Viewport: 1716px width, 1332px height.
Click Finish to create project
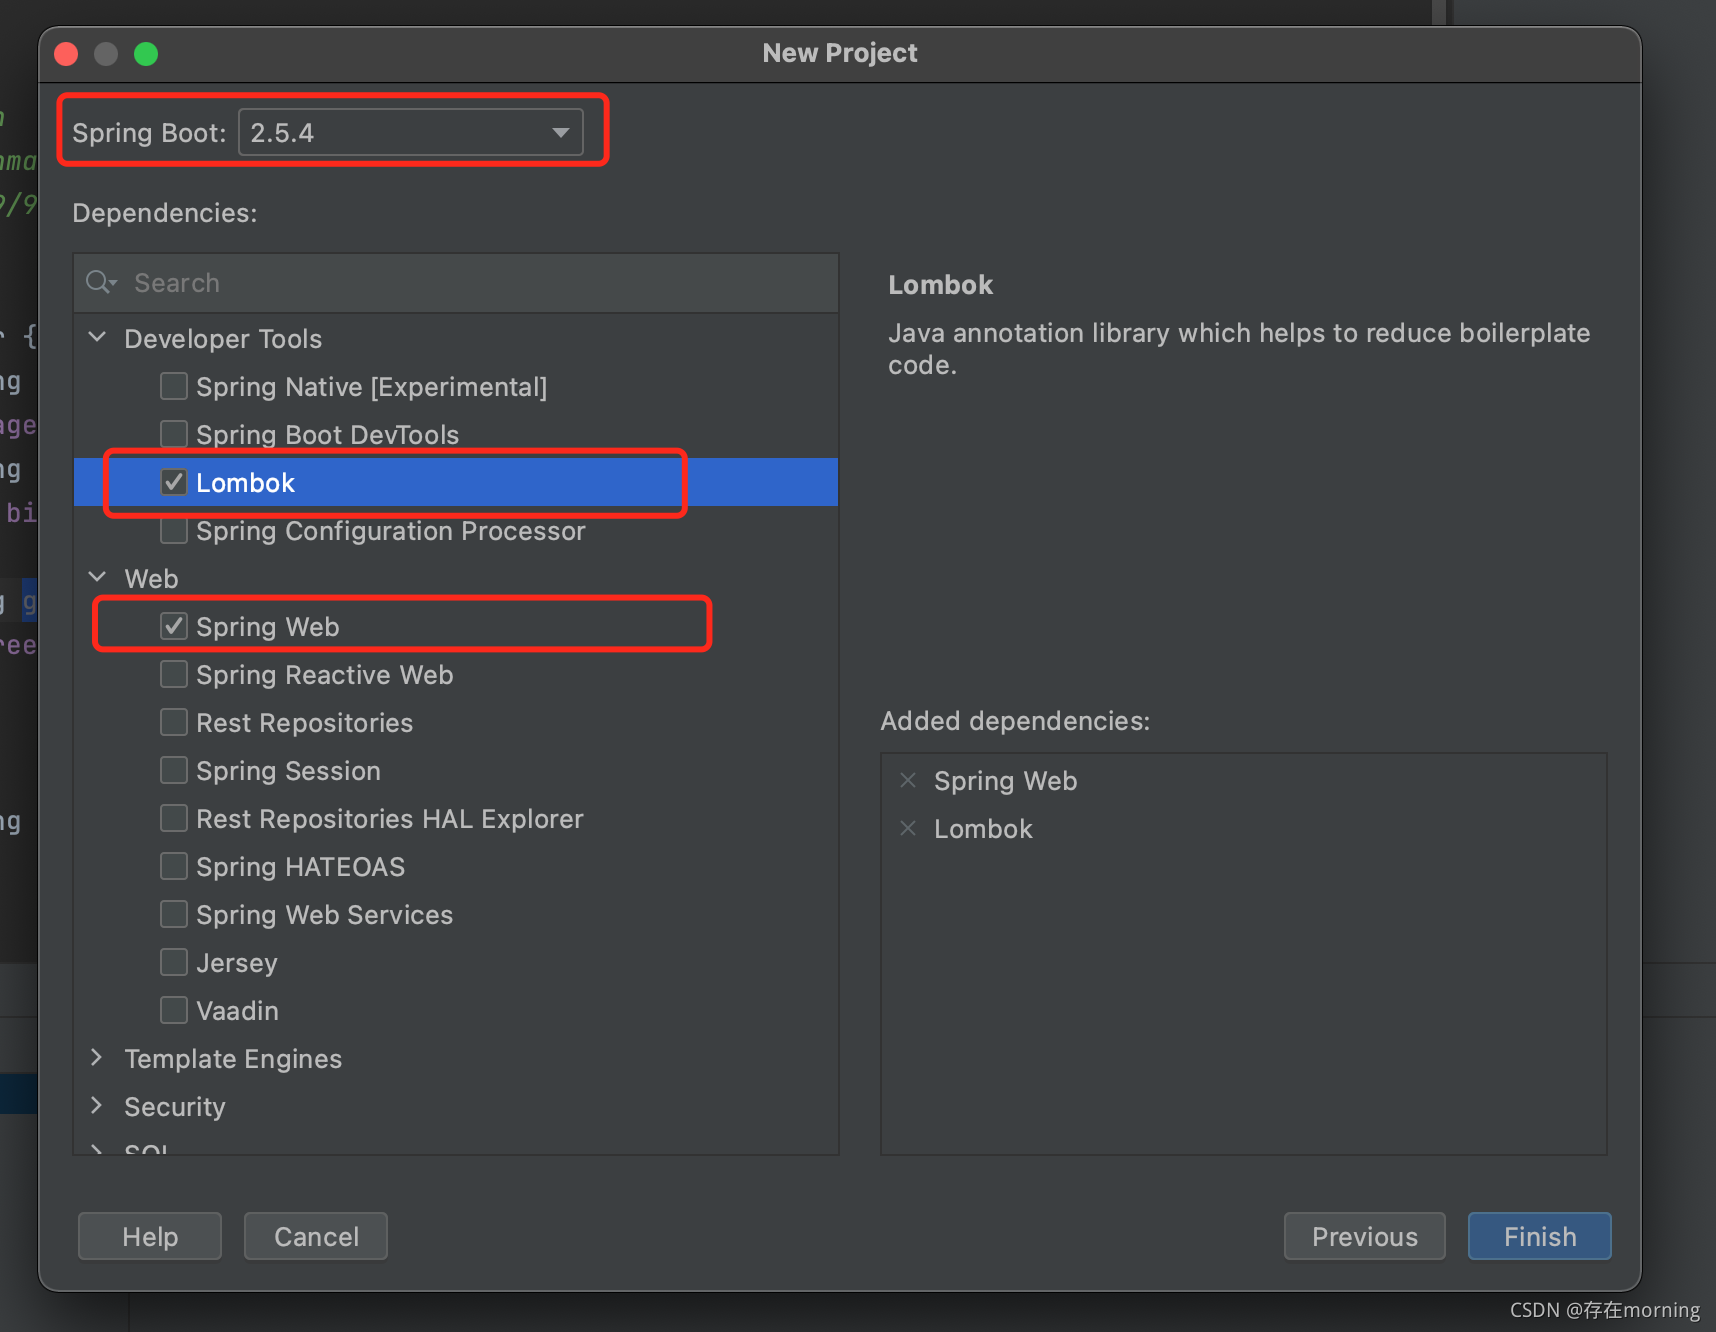(1540, 1236)
